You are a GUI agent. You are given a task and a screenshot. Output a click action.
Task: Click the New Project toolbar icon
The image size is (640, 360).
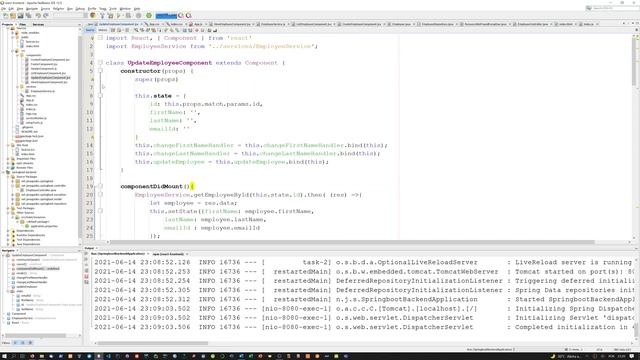coord(13,16)
